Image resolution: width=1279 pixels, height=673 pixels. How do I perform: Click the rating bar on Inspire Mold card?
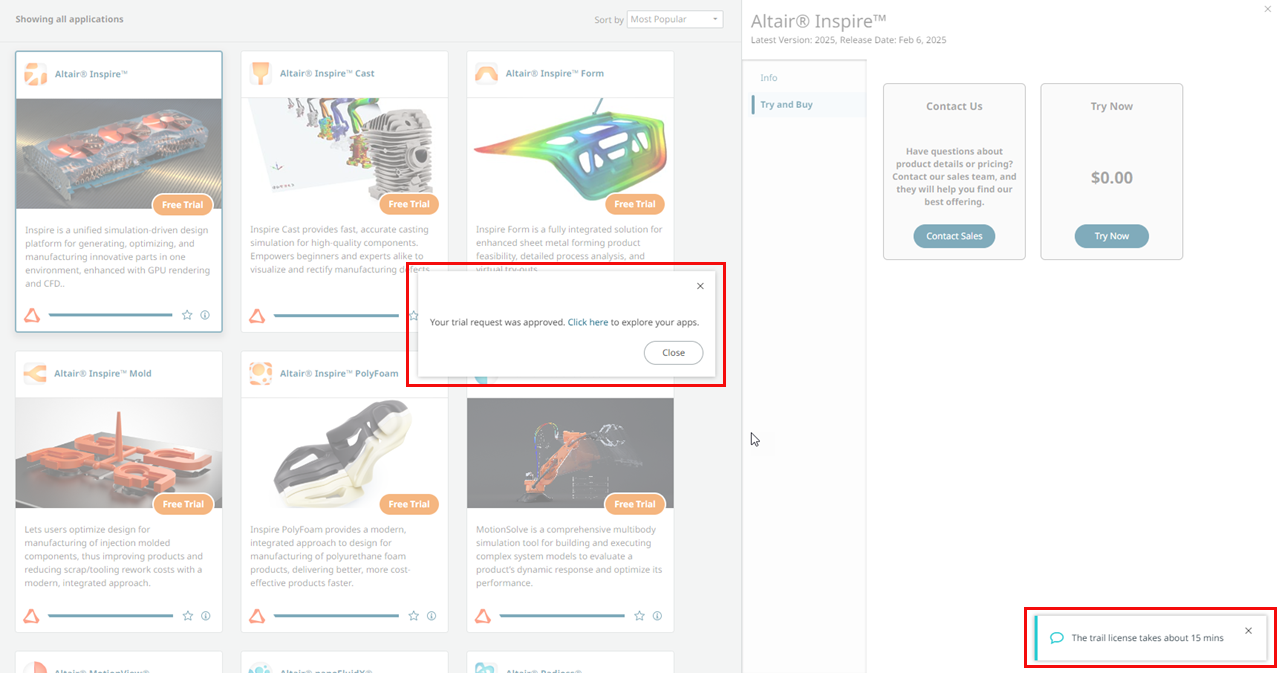[x=110, y=616]
